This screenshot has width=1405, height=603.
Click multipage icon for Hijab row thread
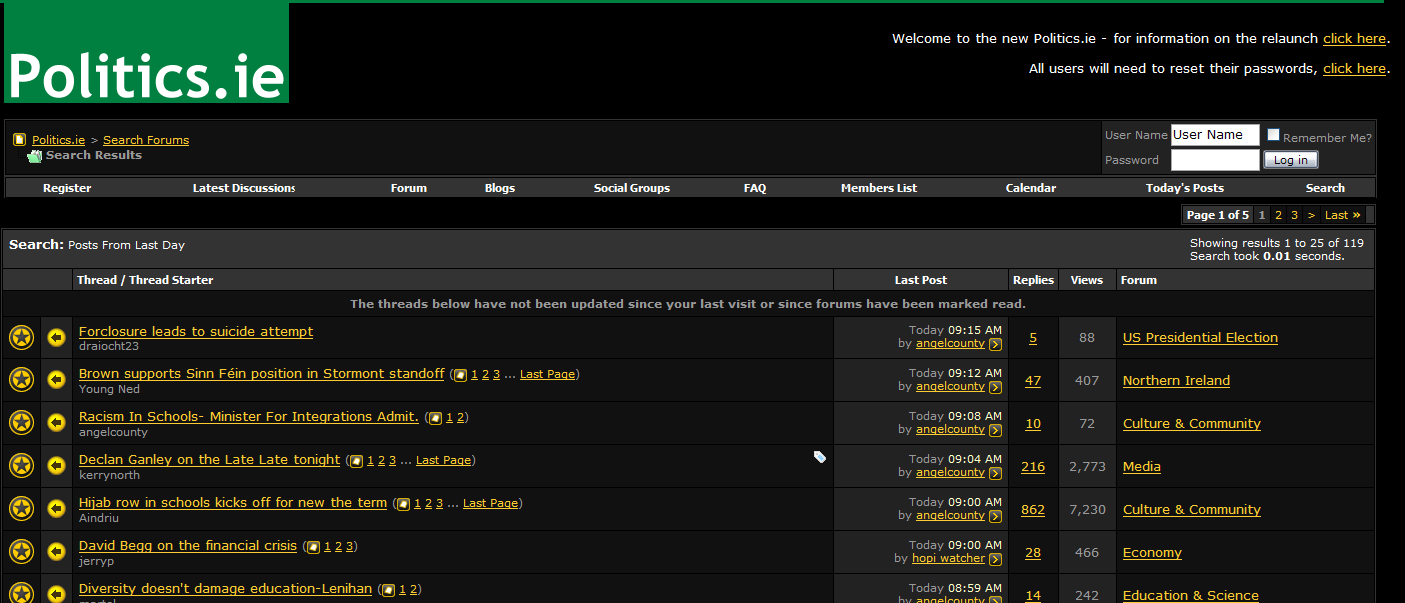pyautogui.click(x=403, y=504)
